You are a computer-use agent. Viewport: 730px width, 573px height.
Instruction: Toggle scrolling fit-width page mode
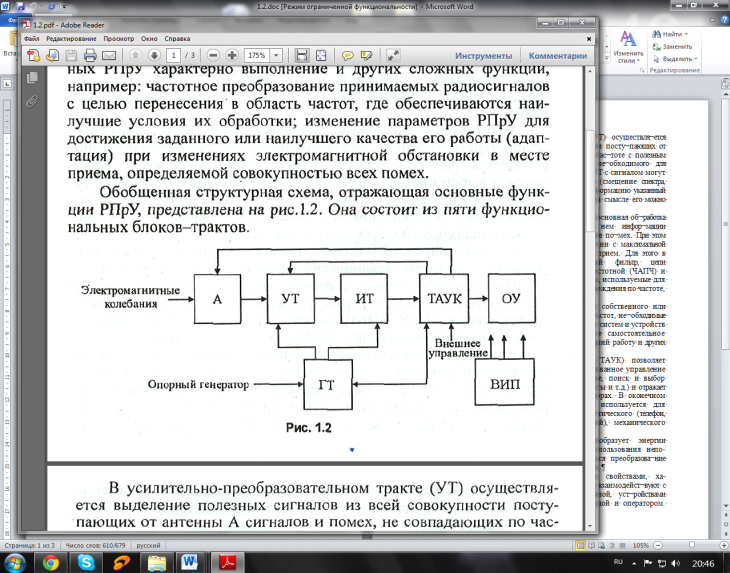[302, 55]
